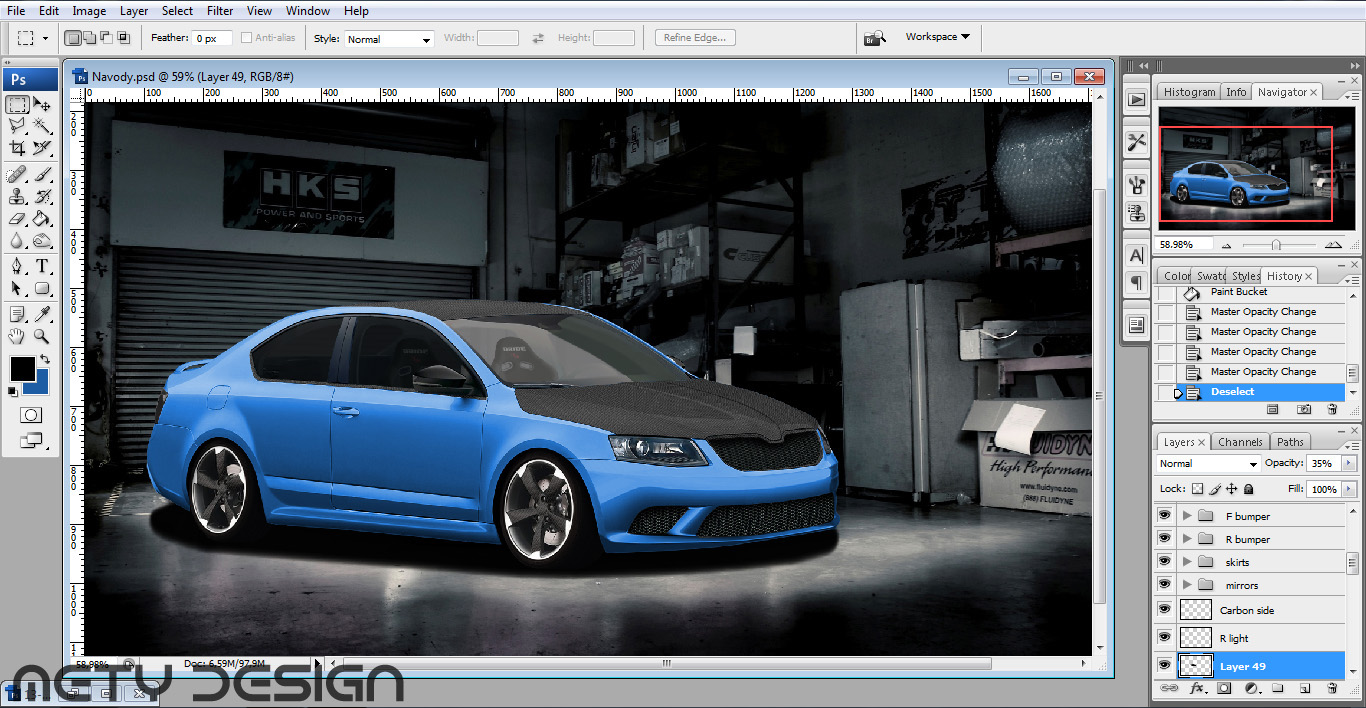Swap foreground and background colors
Viewport: 1366px width, 708px height.
[x=44, y=360]
